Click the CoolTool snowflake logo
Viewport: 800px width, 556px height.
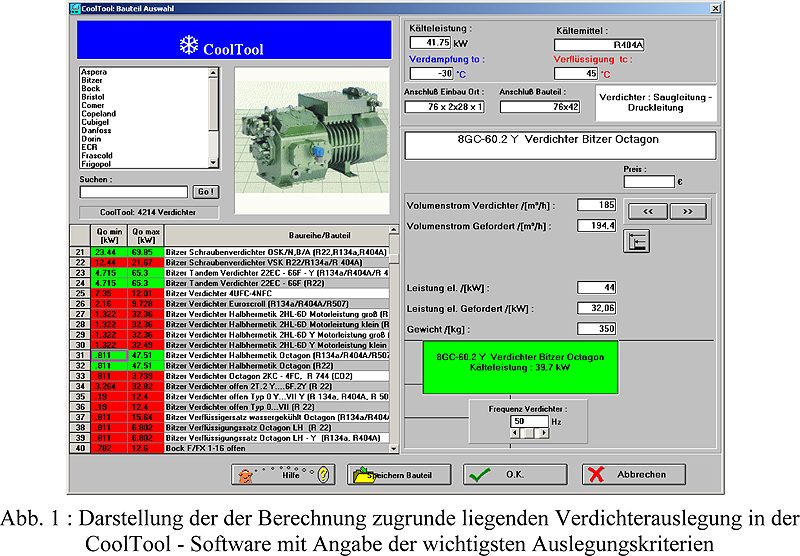(146, 46)
